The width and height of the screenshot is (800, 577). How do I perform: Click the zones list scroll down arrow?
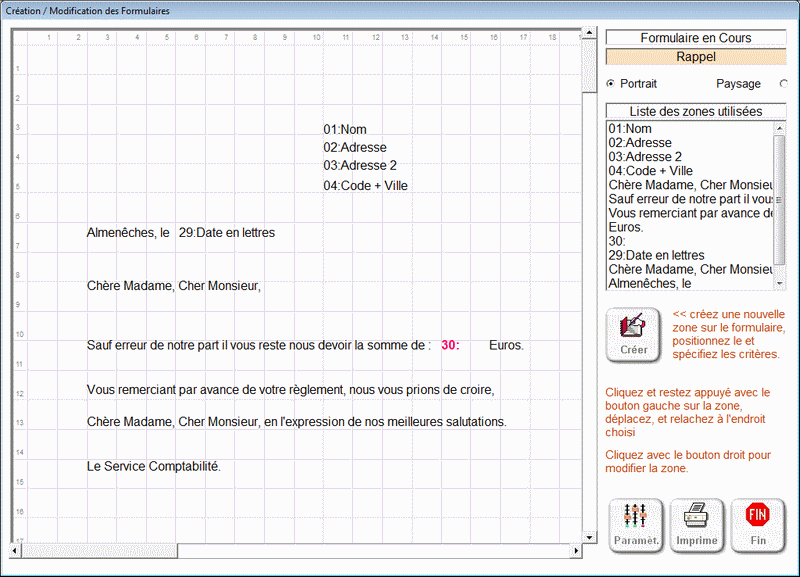click(x=780, y=283)
